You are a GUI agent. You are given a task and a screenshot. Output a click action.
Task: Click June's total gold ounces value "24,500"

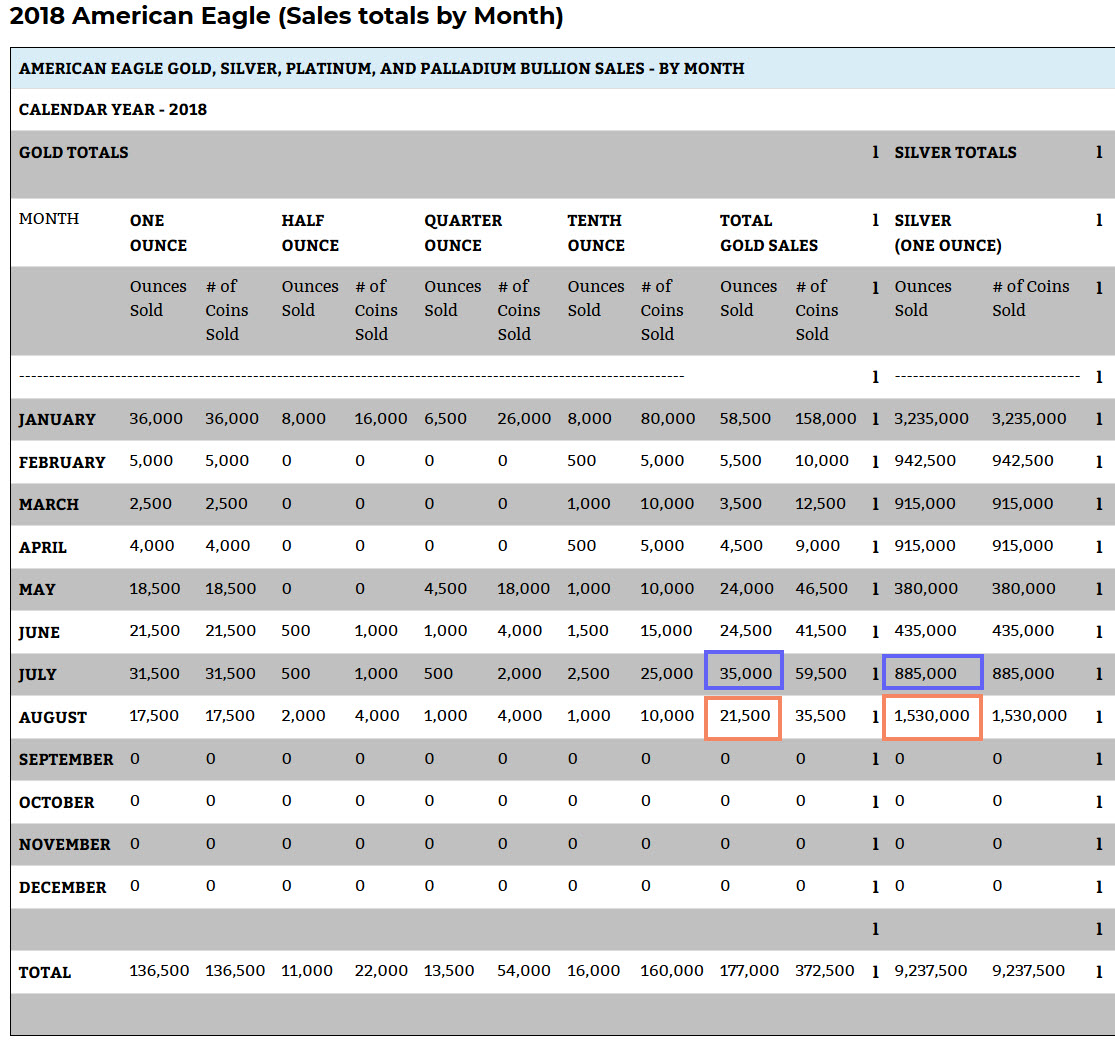pyautogui.click(x=746, y=631)
